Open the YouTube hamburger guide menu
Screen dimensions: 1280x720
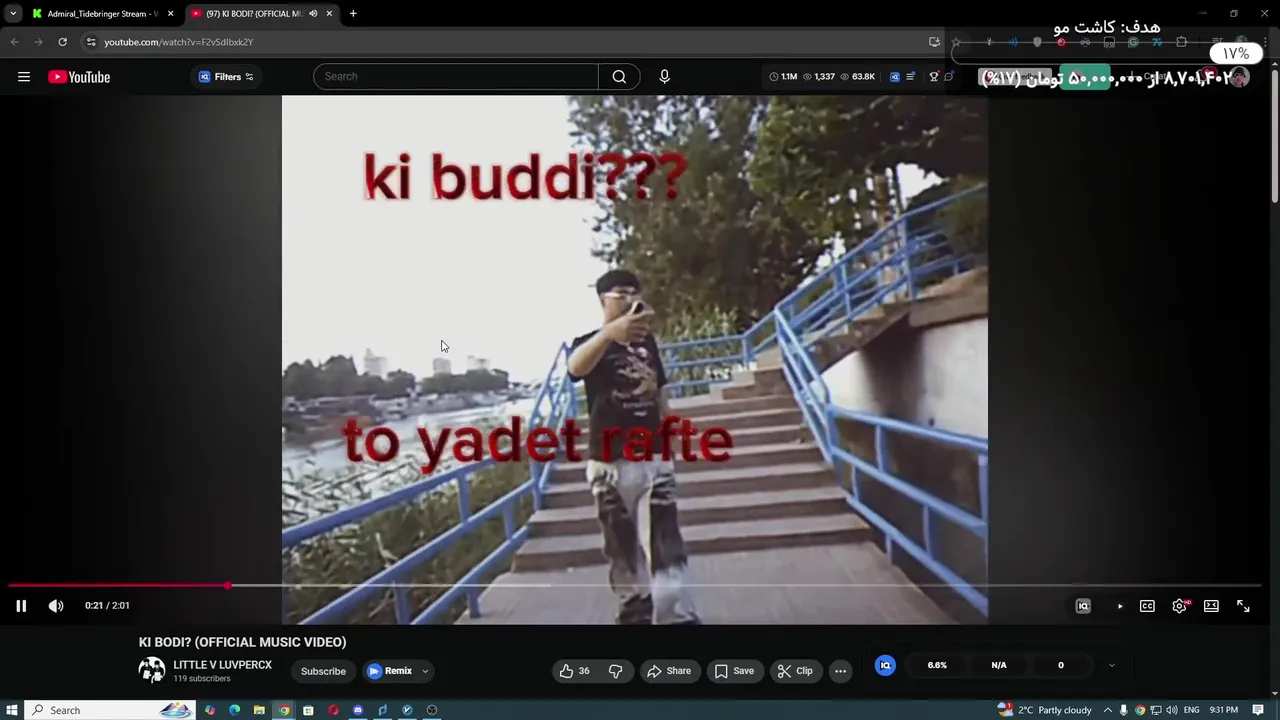(x=24, y=77)
